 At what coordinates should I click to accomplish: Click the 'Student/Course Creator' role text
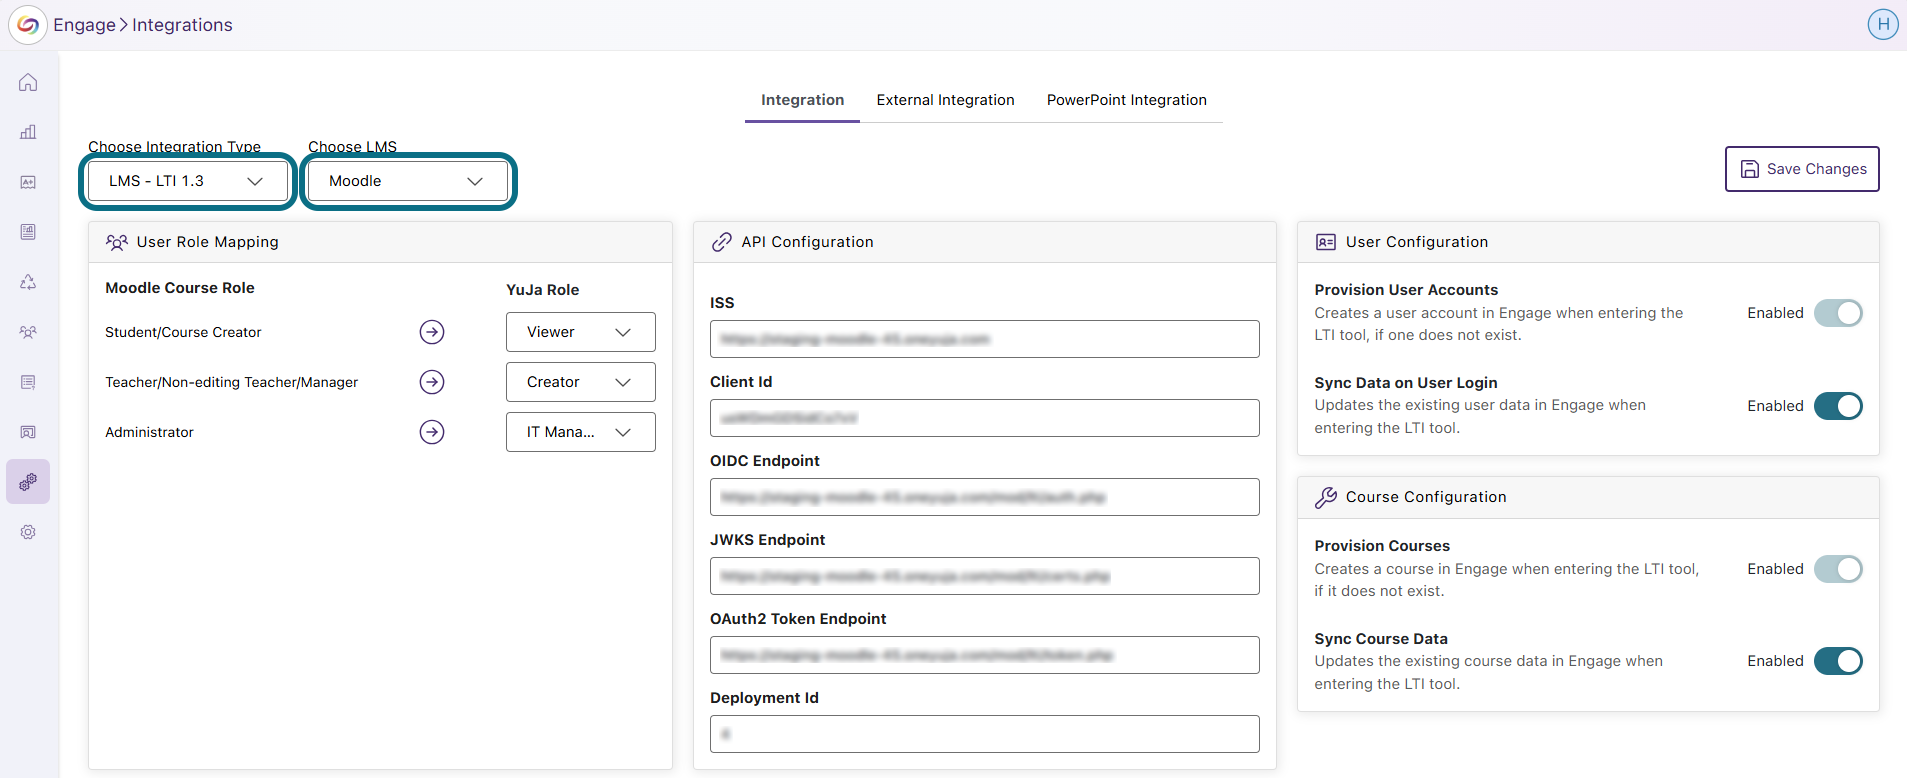tap(183, 332)
